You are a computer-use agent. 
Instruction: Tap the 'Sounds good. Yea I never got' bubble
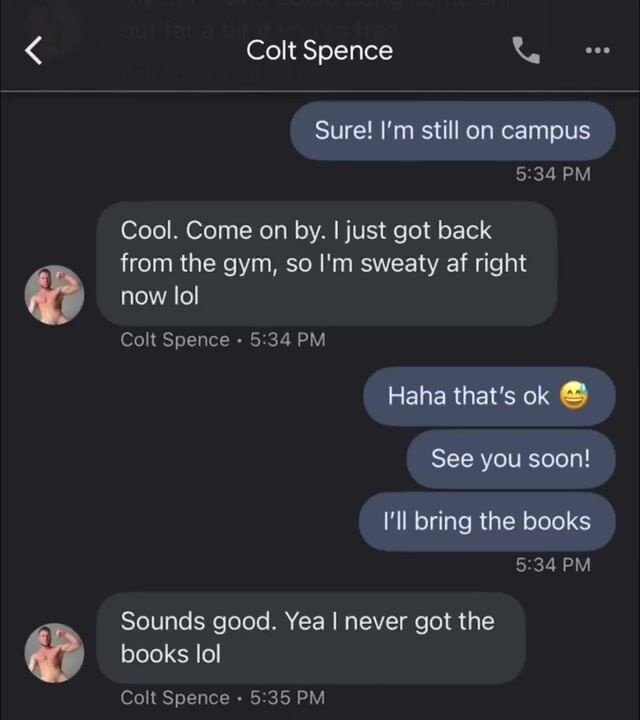[x=311, y=638]
